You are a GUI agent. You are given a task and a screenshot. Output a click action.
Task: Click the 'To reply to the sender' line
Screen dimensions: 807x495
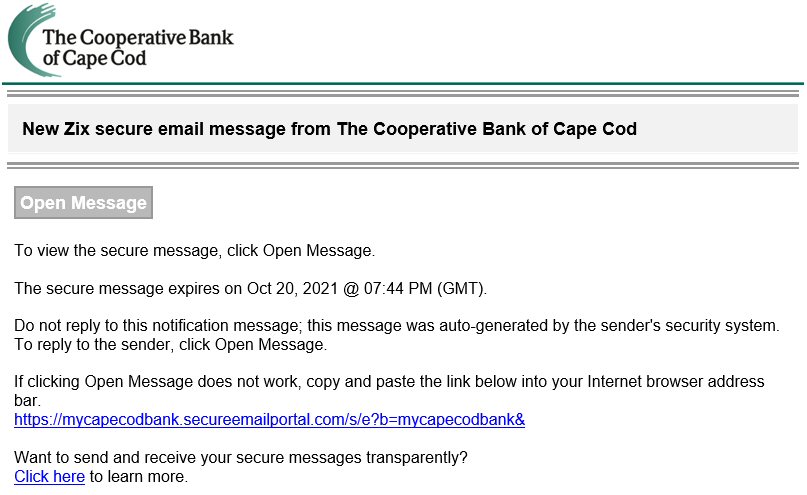[x=170, y=345]
